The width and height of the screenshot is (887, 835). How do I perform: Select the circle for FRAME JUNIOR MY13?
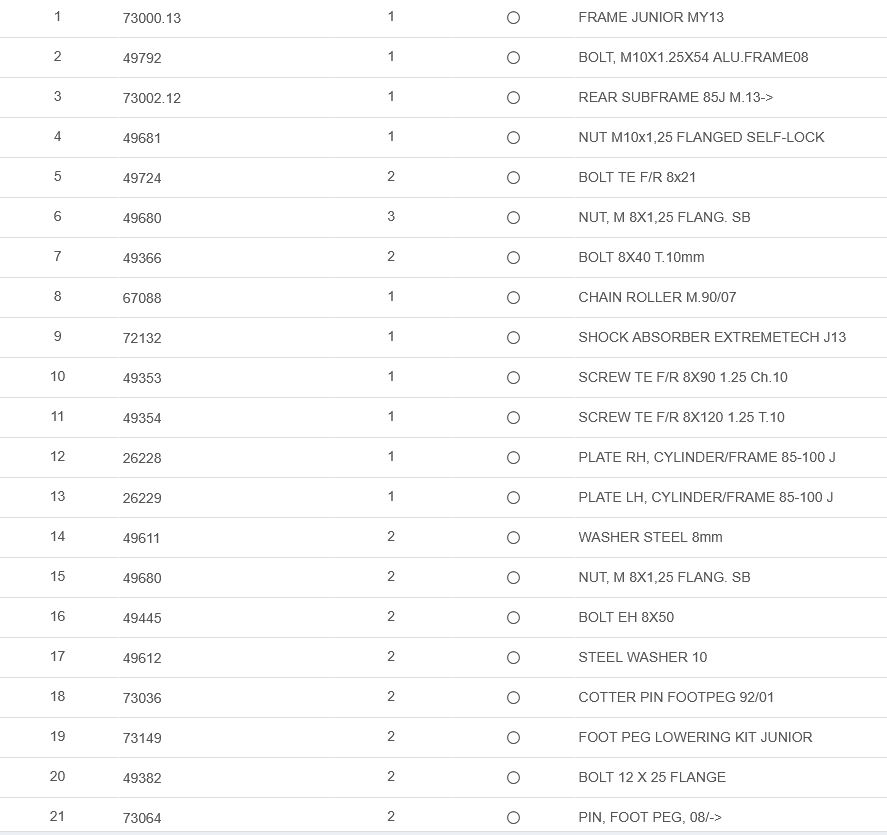[x=513, y=18]
